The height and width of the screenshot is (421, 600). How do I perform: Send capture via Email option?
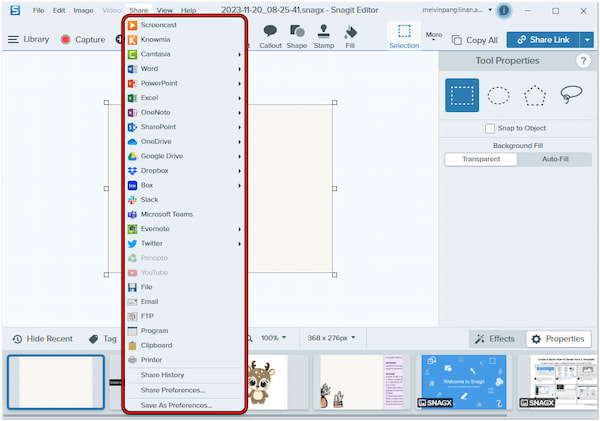(x=185, y=301)
